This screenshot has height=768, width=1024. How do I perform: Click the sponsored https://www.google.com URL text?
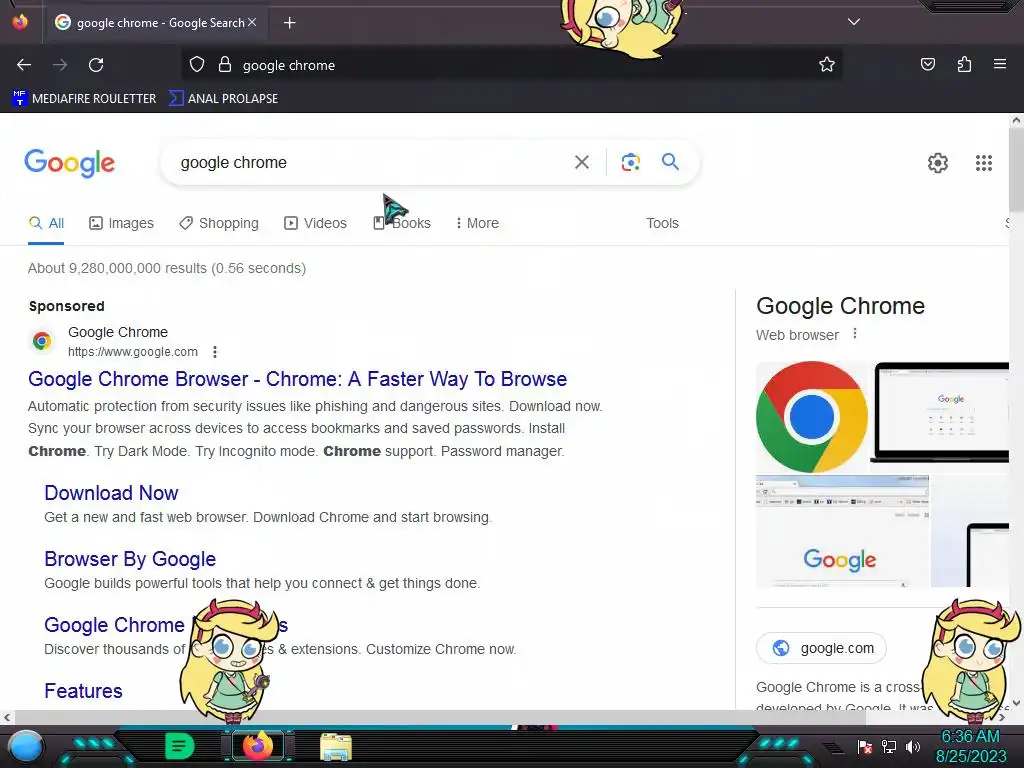coord(133,352)
